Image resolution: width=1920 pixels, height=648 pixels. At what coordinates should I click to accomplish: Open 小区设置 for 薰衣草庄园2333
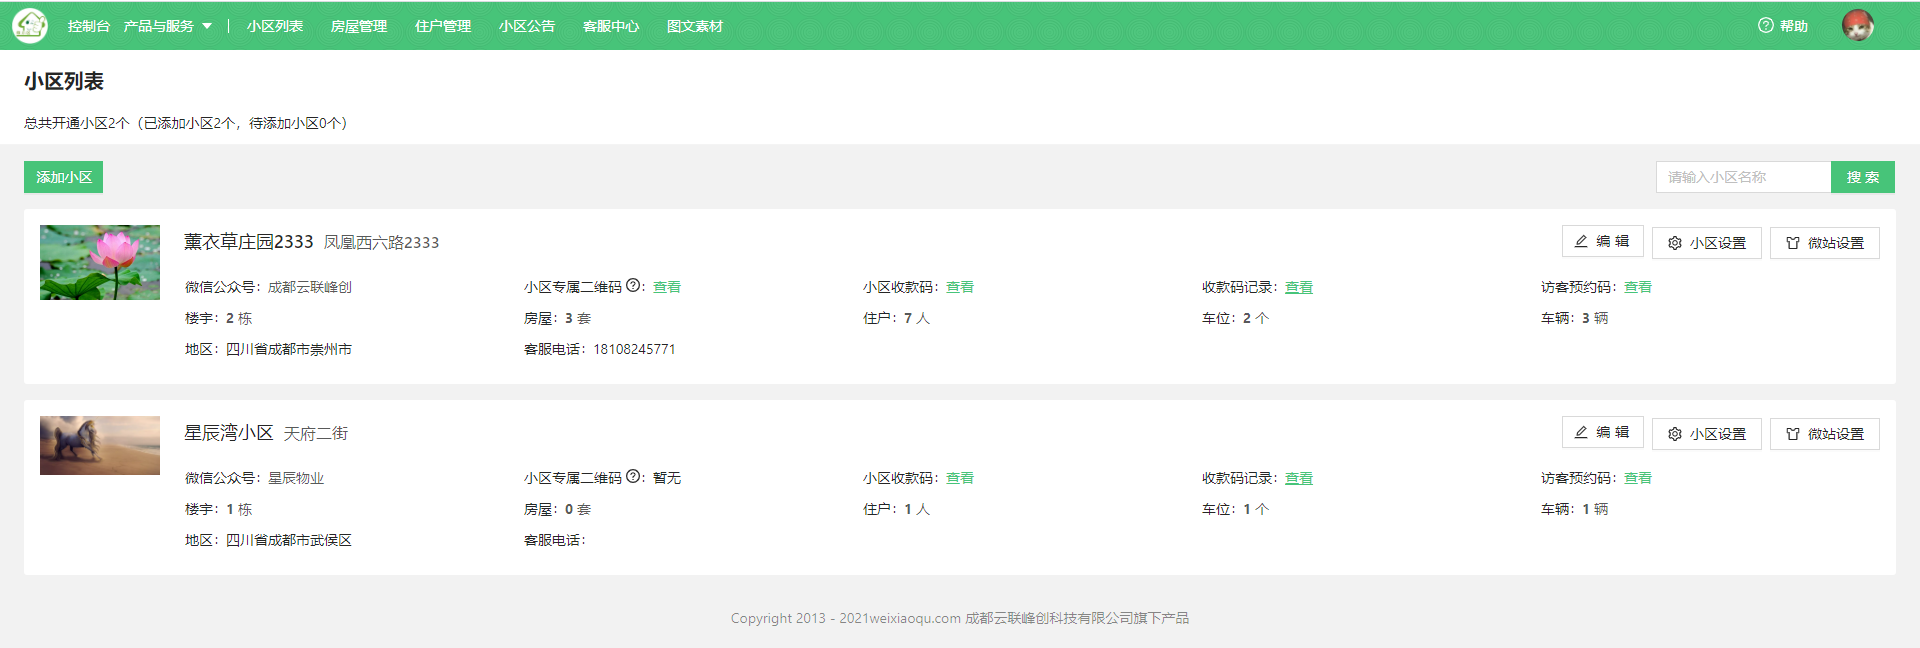[1707, 243]
